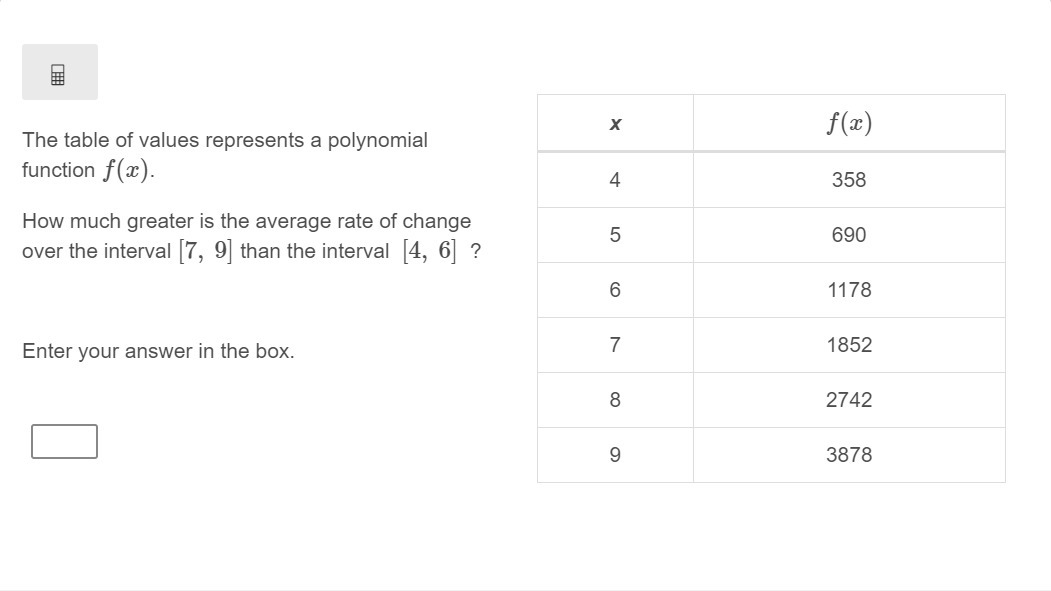
Task: Select the table cell with x value 9
Action: pos(615,455)
